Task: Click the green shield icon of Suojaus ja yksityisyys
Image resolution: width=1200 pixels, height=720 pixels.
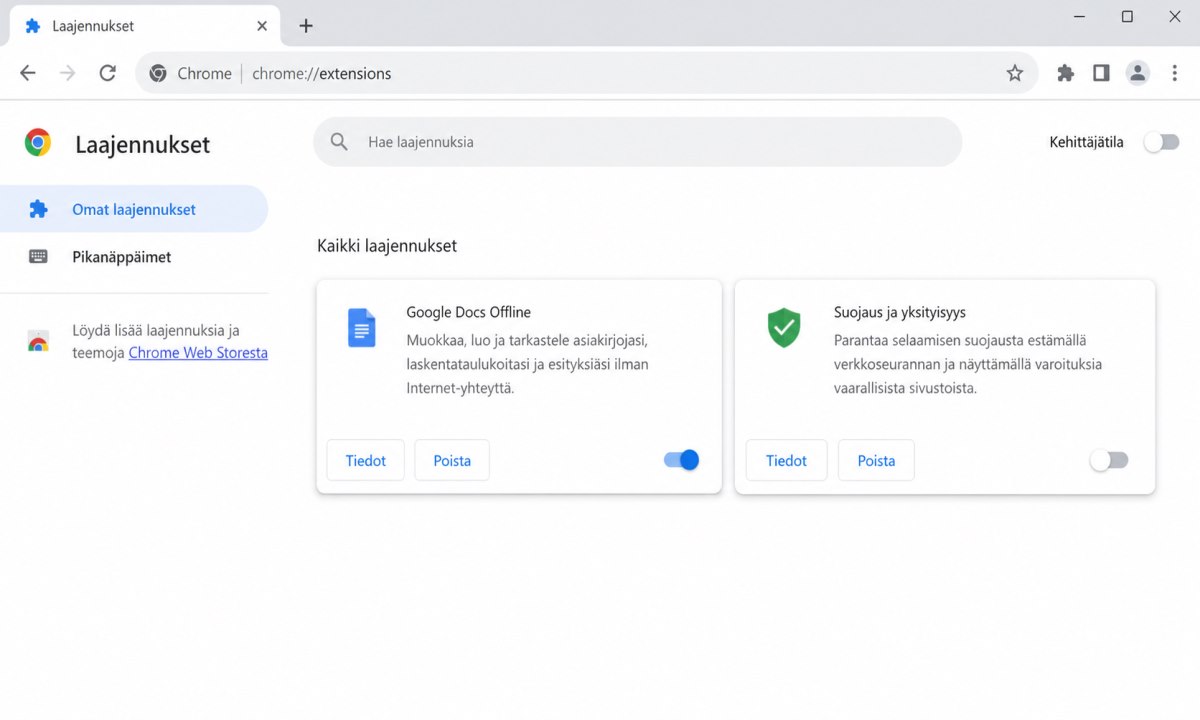Action: [x=784, y=328]
